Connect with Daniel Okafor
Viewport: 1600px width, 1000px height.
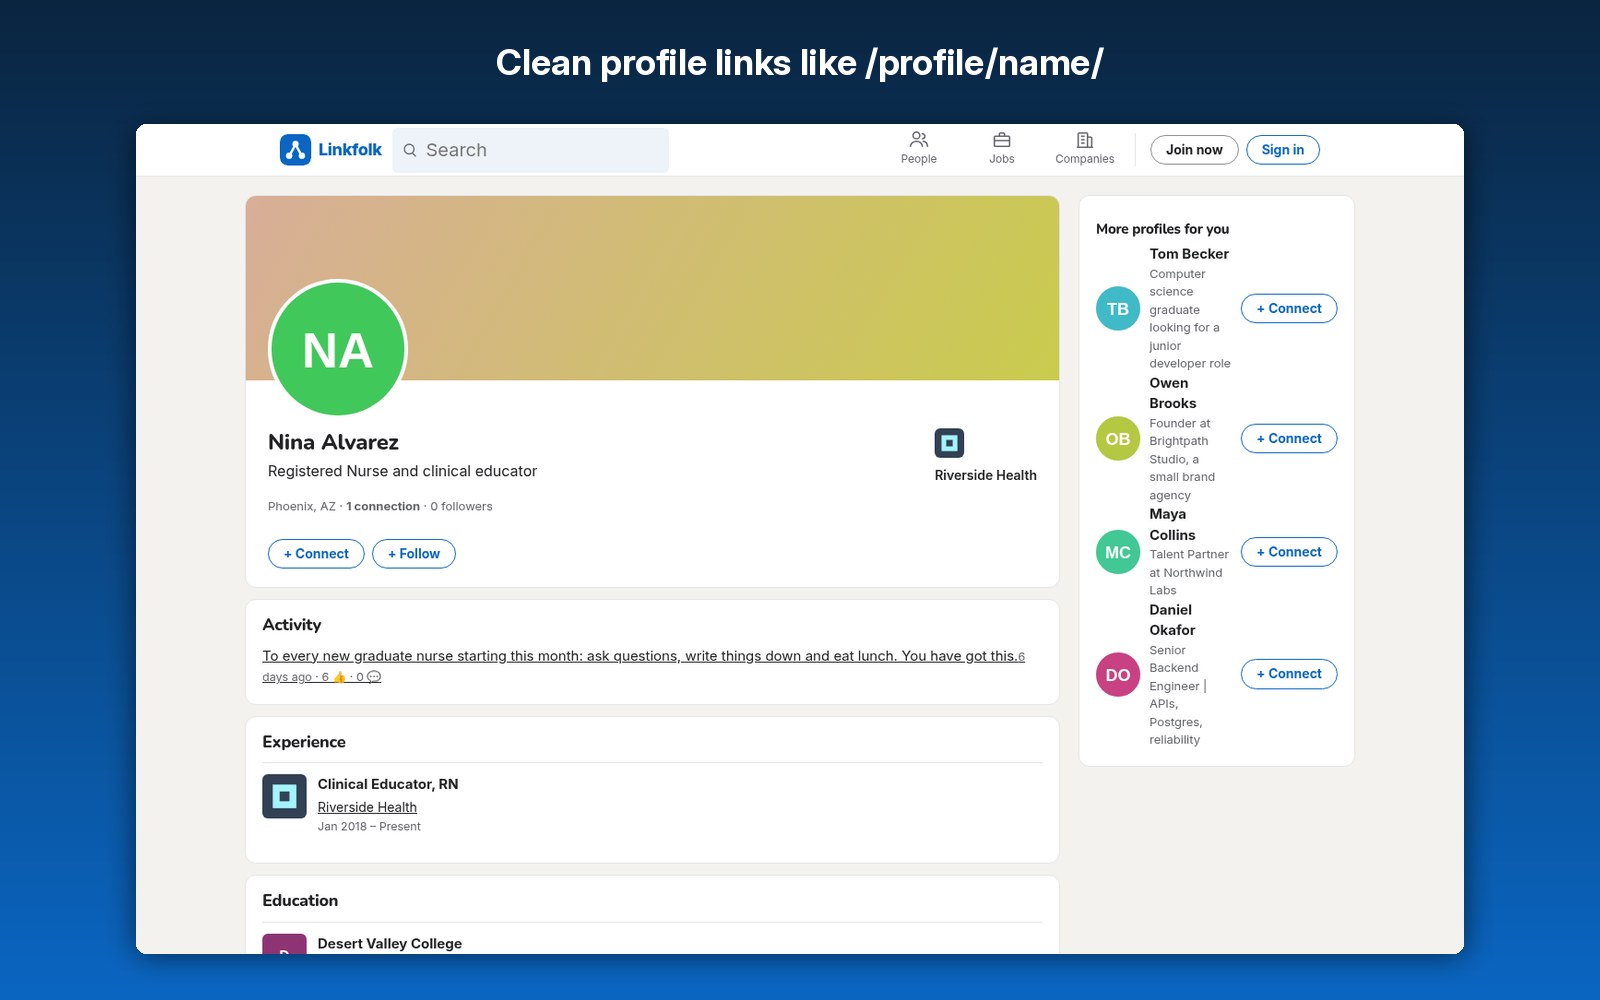tap(1289, 674)
